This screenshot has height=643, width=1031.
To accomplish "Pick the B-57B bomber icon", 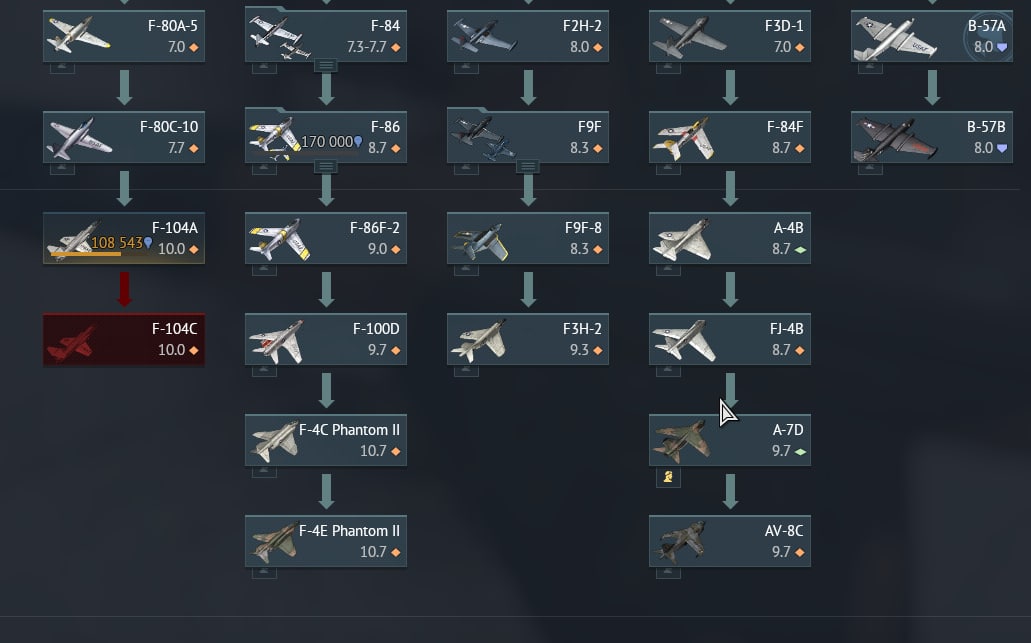I will point(894,138).
